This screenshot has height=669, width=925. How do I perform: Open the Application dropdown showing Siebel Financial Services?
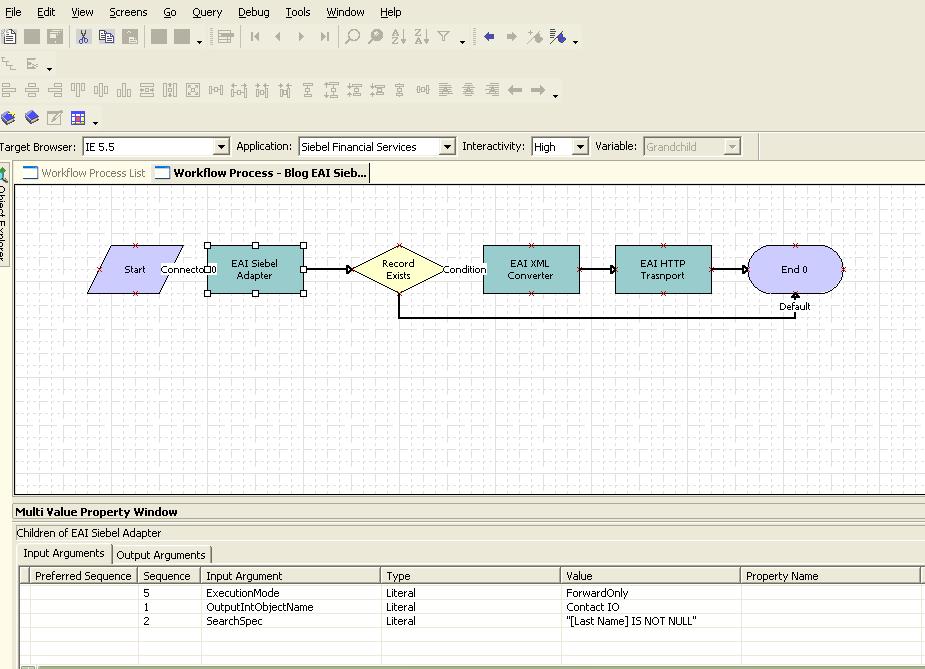(x=449, y=145)
